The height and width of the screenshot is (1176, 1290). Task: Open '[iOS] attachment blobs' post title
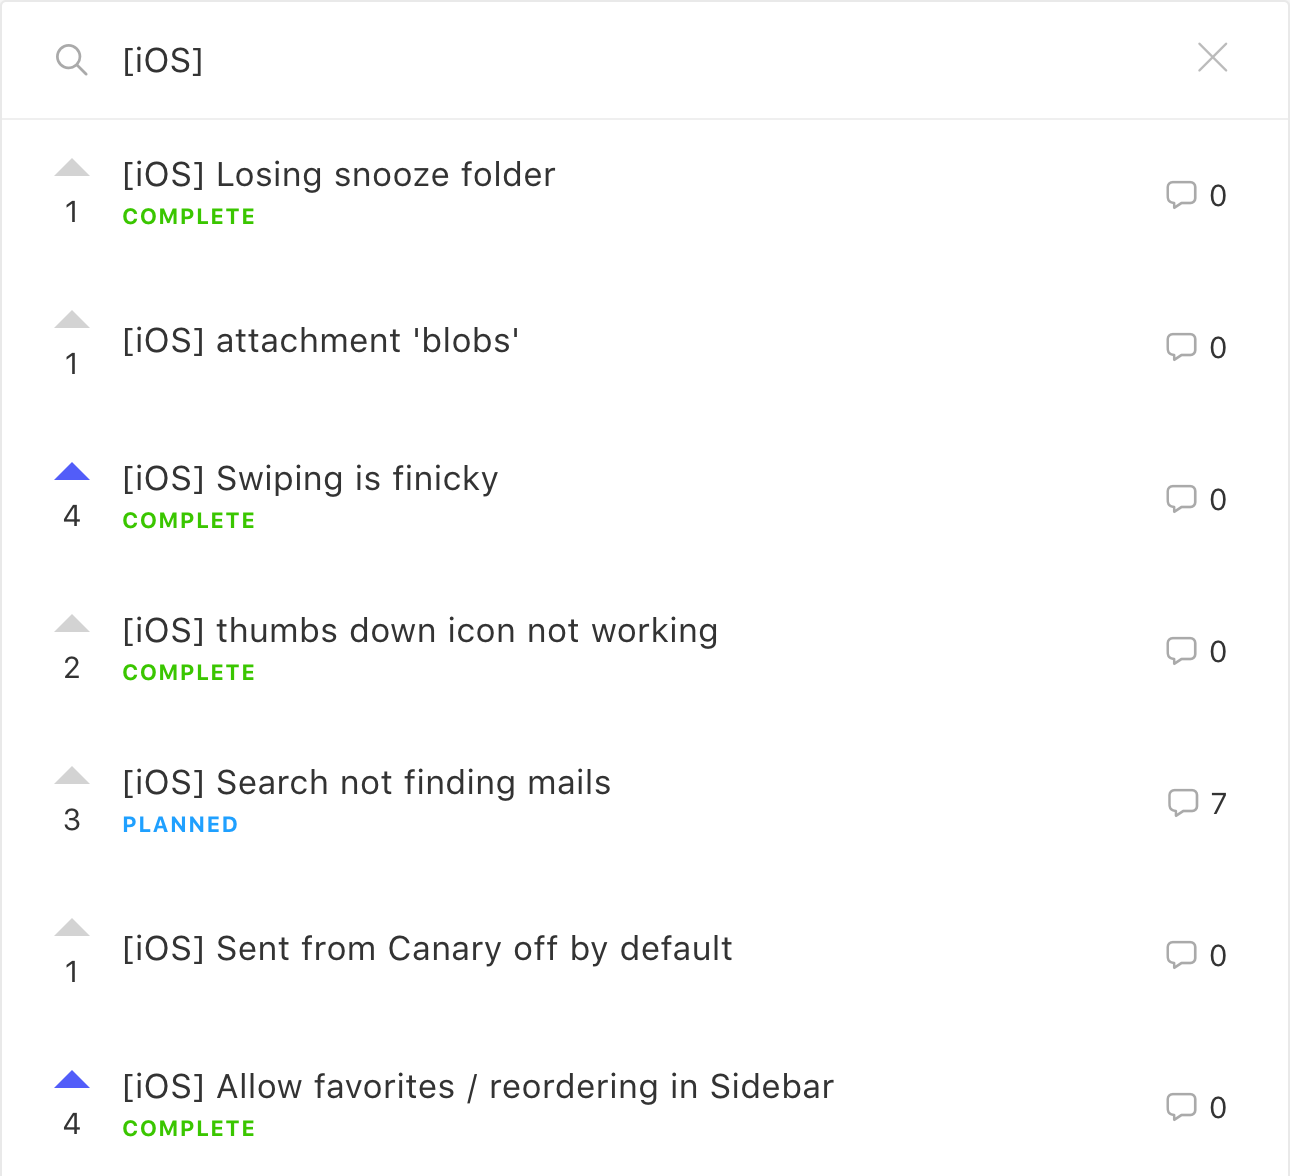[321, 341]
